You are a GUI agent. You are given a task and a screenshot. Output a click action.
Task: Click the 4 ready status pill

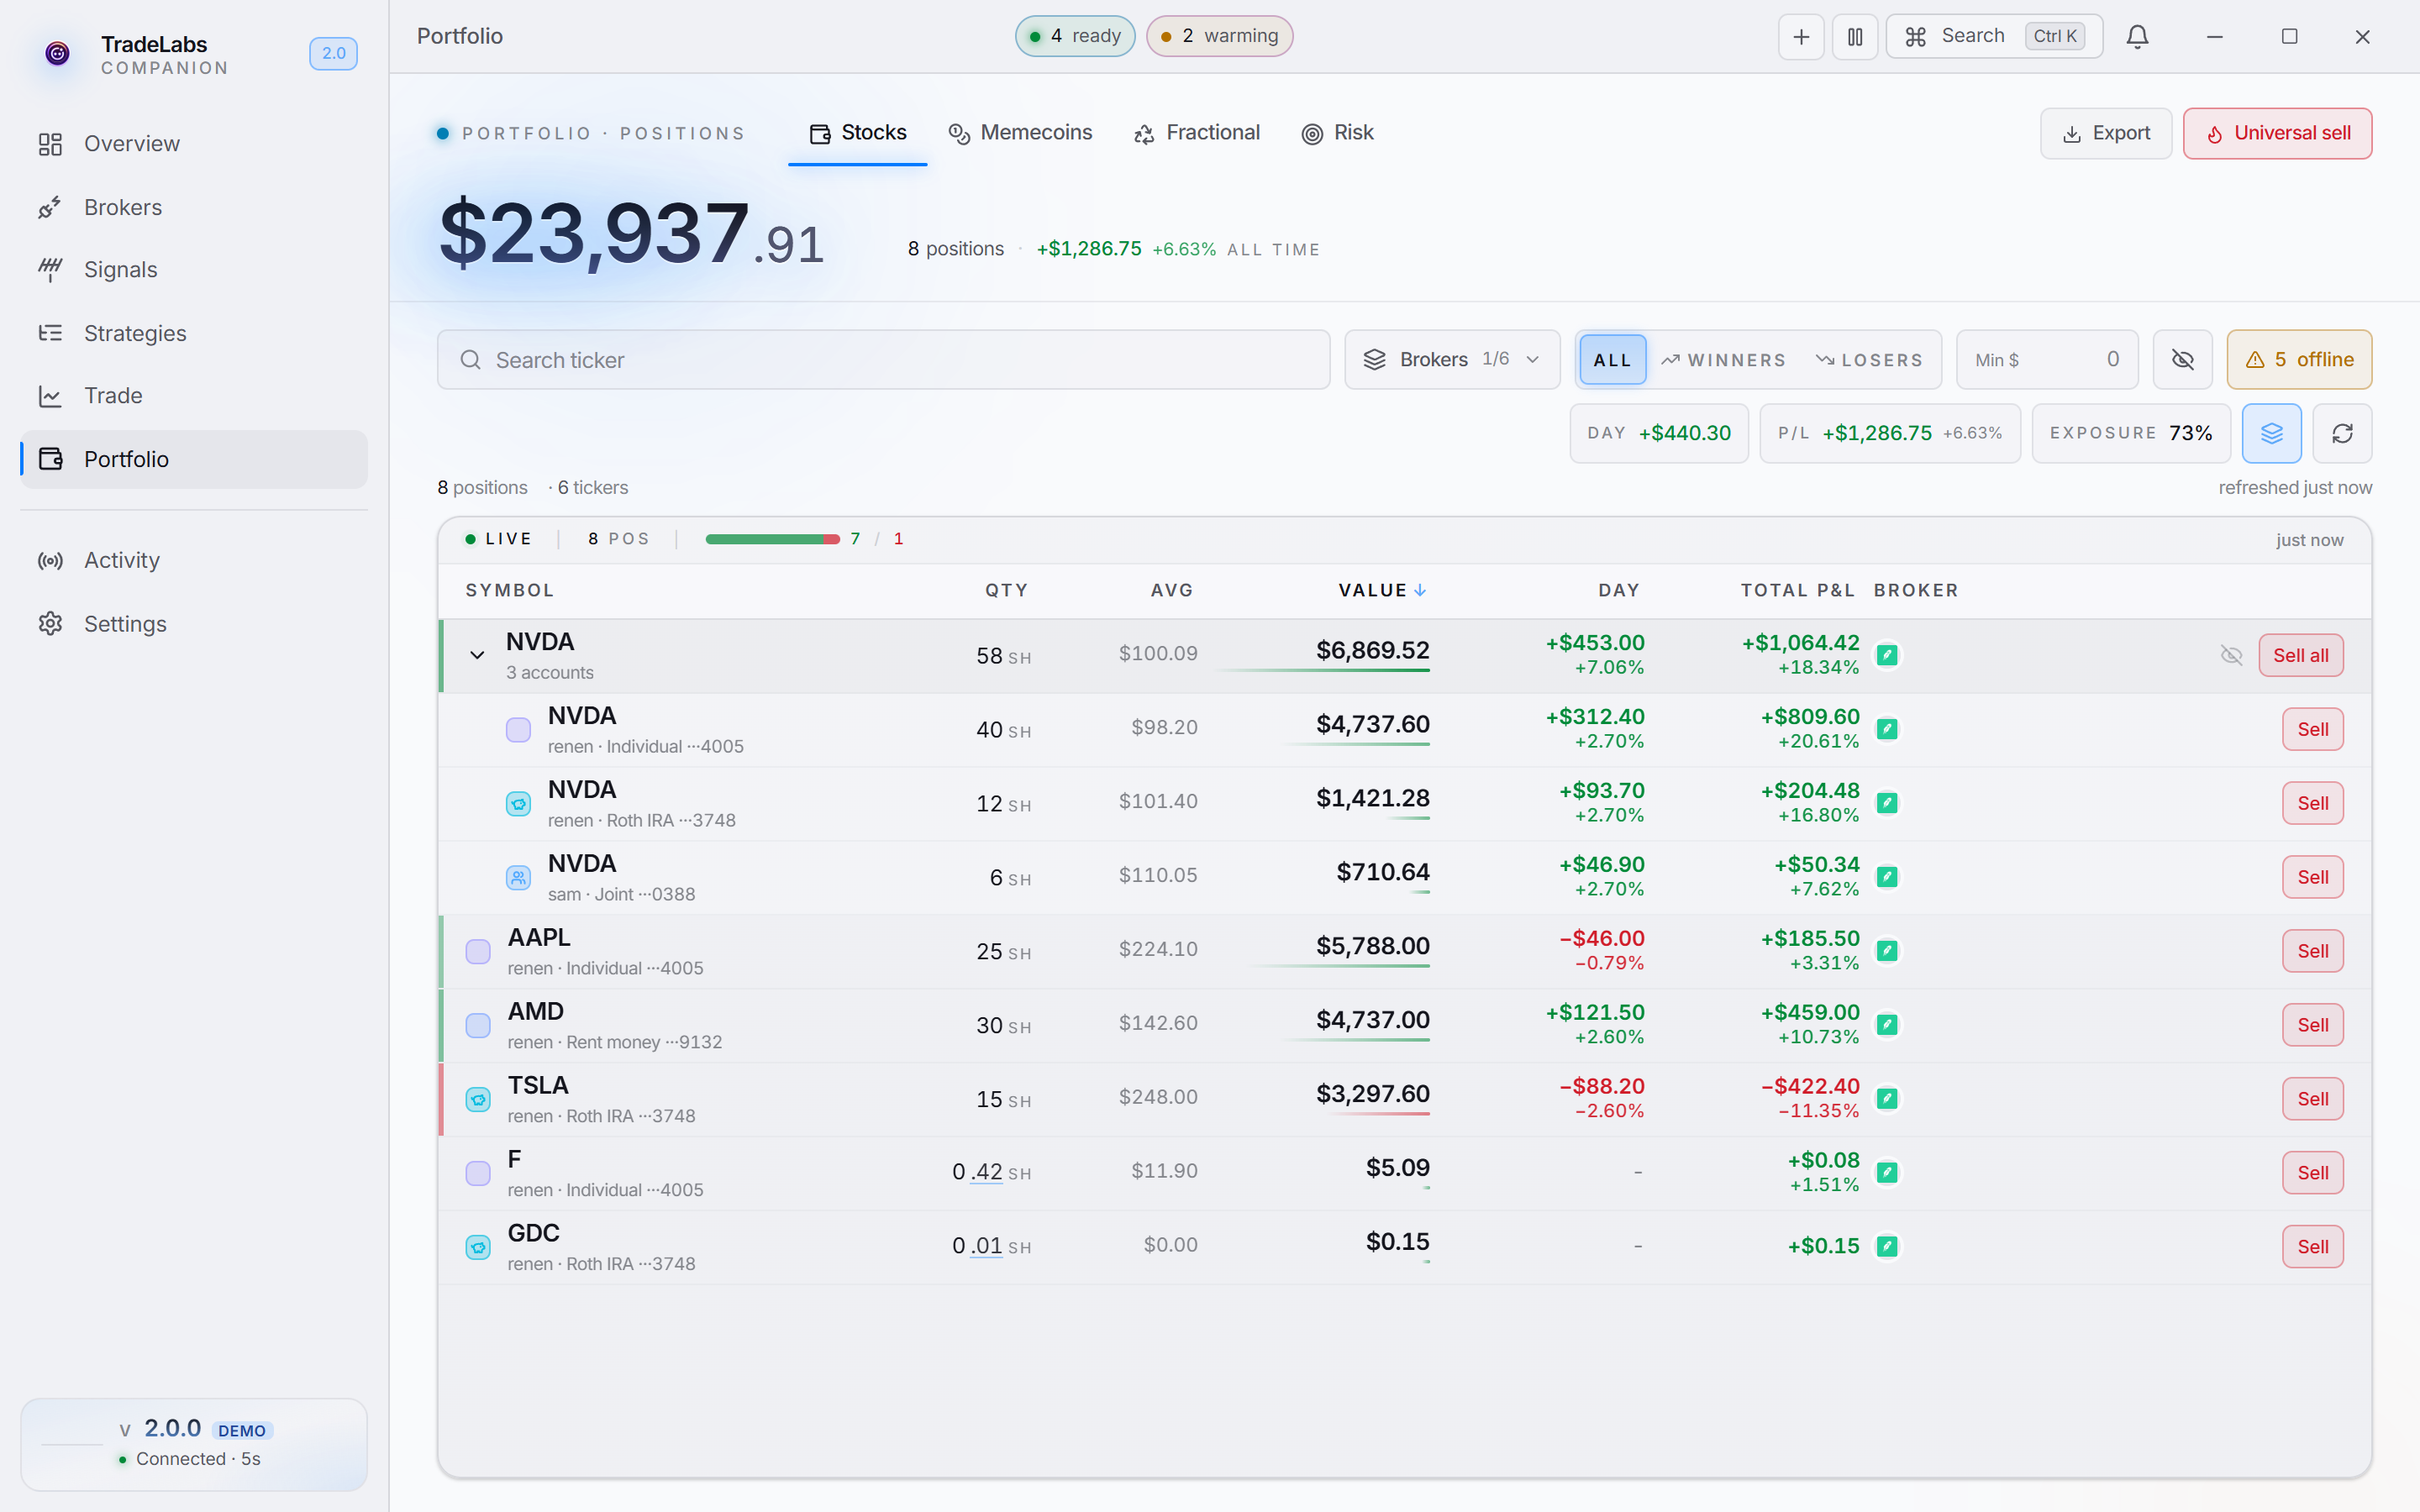point(1075,36)
